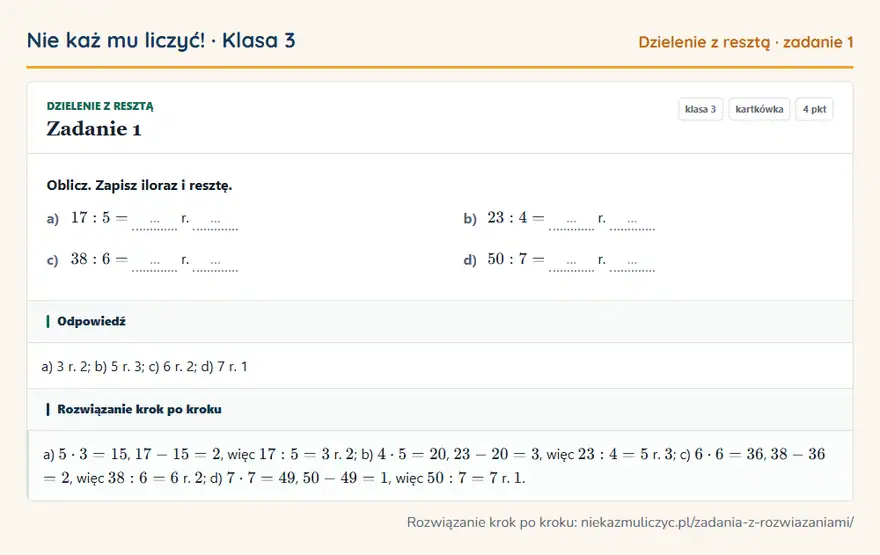This screenshot has height=555, width=880.
Task: Select the remainder blank for 23 : 4
Action: (632, 222)
